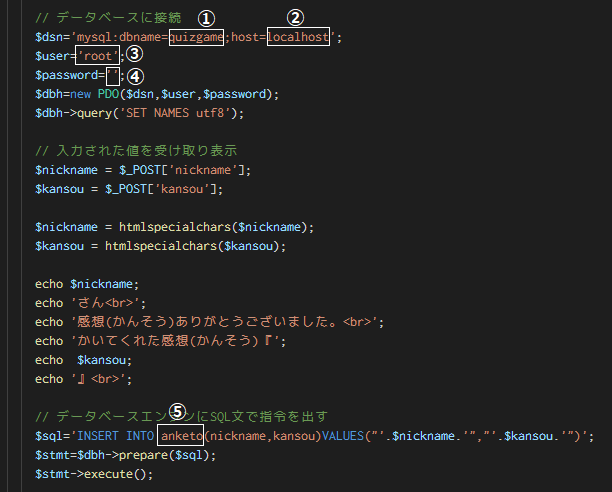Place cursor on PDO class name

pyautogui.click(x=109, y=94)
